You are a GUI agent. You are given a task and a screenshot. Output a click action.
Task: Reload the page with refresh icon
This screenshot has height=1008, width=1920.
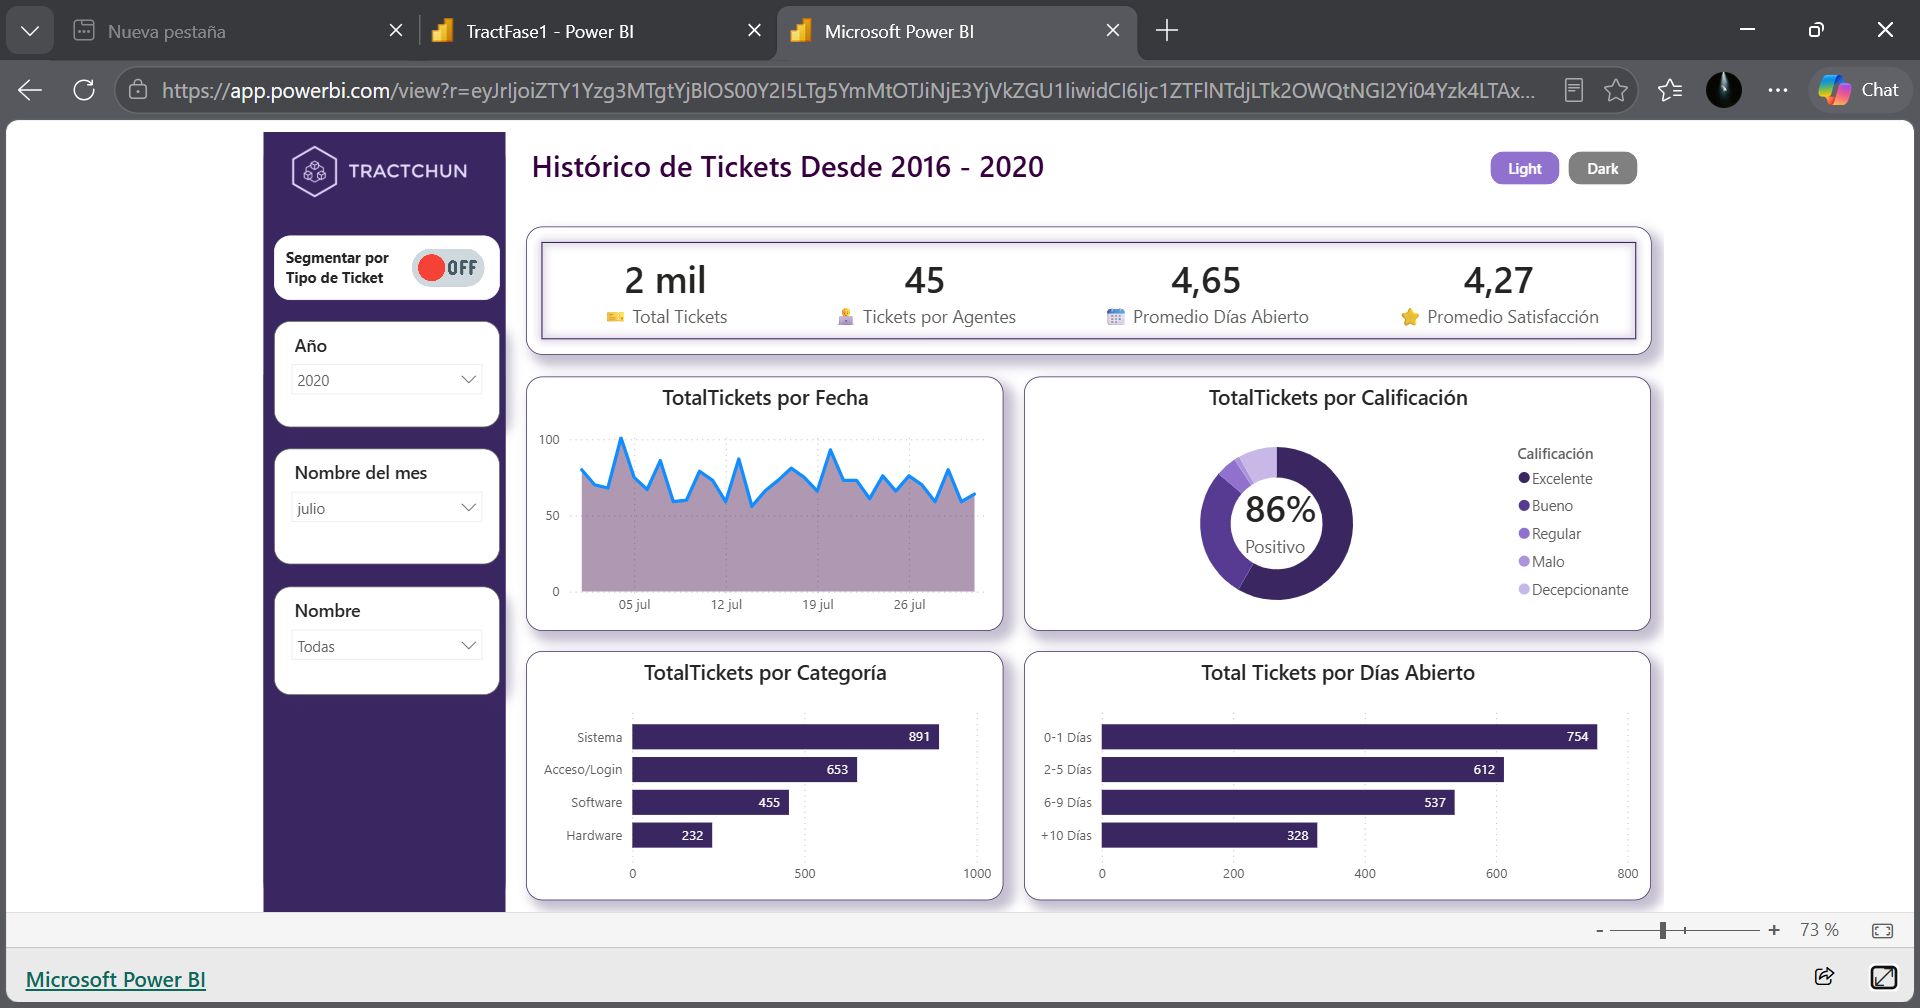tap(84, 90)
